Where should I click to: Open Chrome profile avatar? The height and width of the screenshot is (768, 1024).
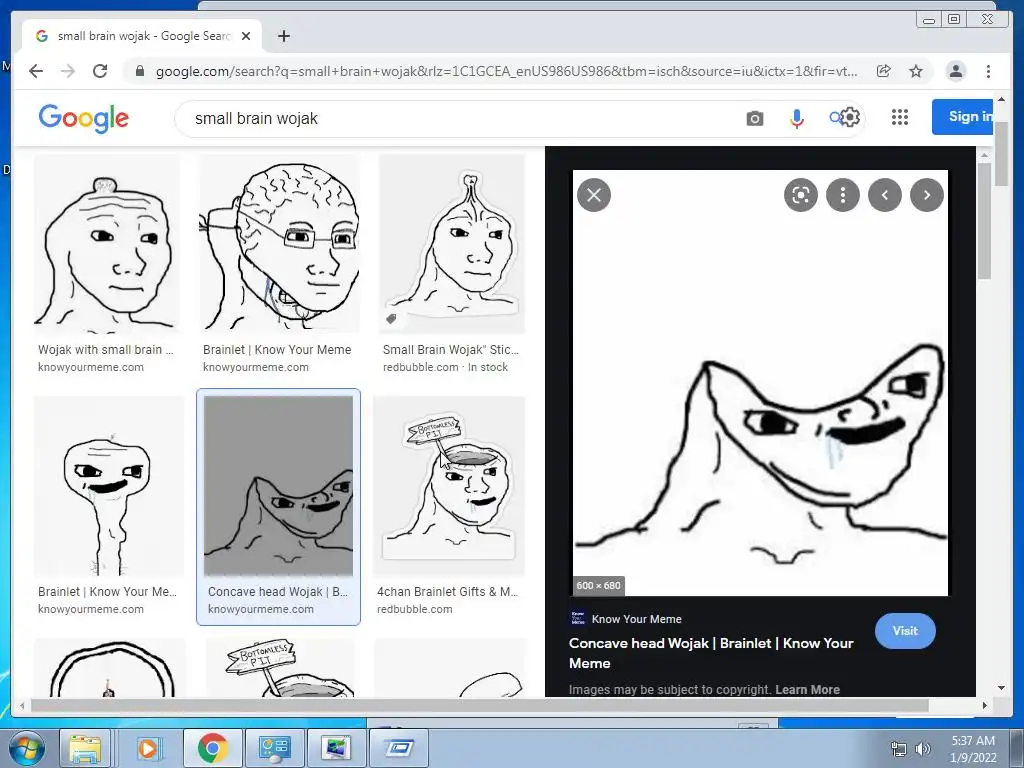pos(955,71)
